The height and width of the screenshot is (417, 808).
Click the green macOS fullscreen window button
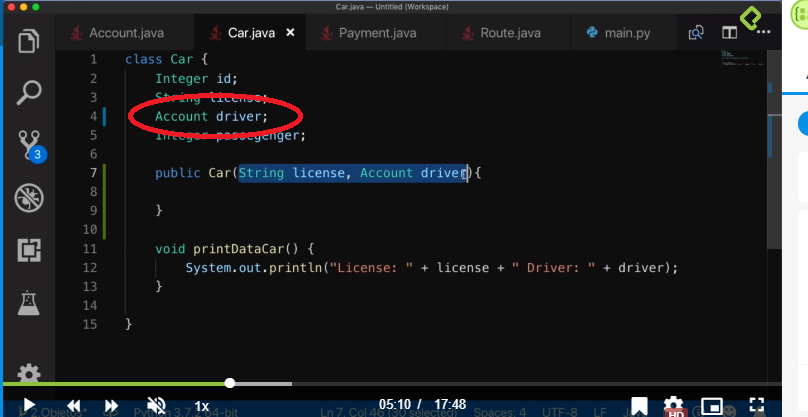[x=36, y=7]
